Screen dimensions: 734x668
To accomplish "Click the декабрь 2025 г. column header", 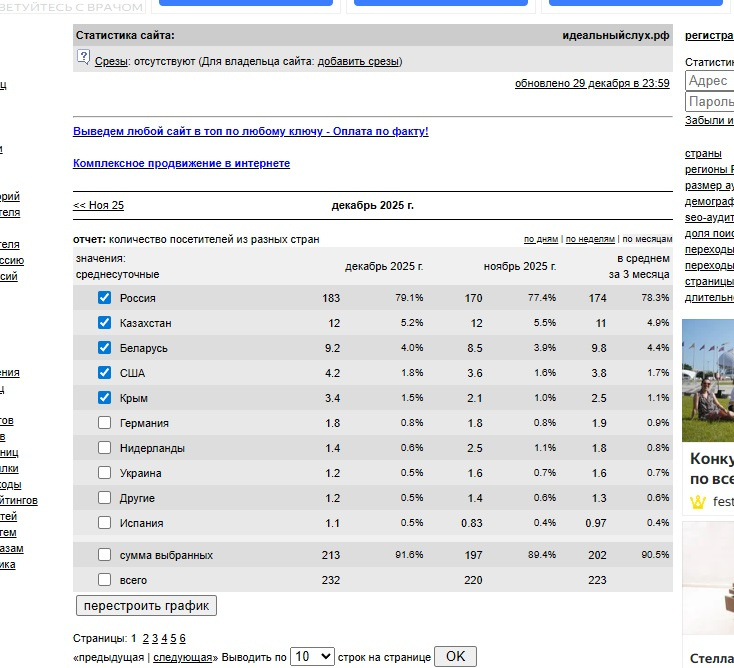I will pos(384,266).
